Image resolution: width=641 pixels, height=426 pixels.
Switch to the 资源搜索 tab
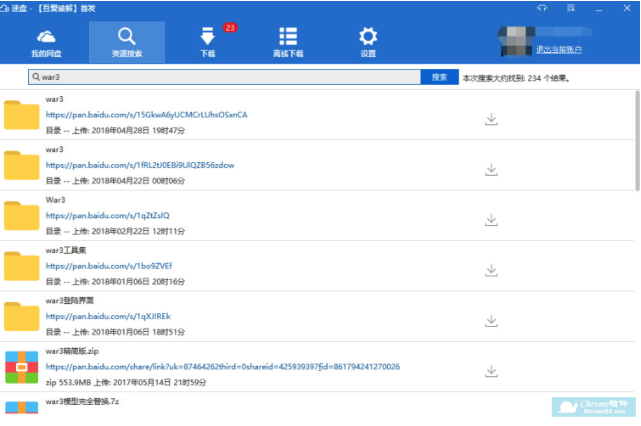coord(127,43)
